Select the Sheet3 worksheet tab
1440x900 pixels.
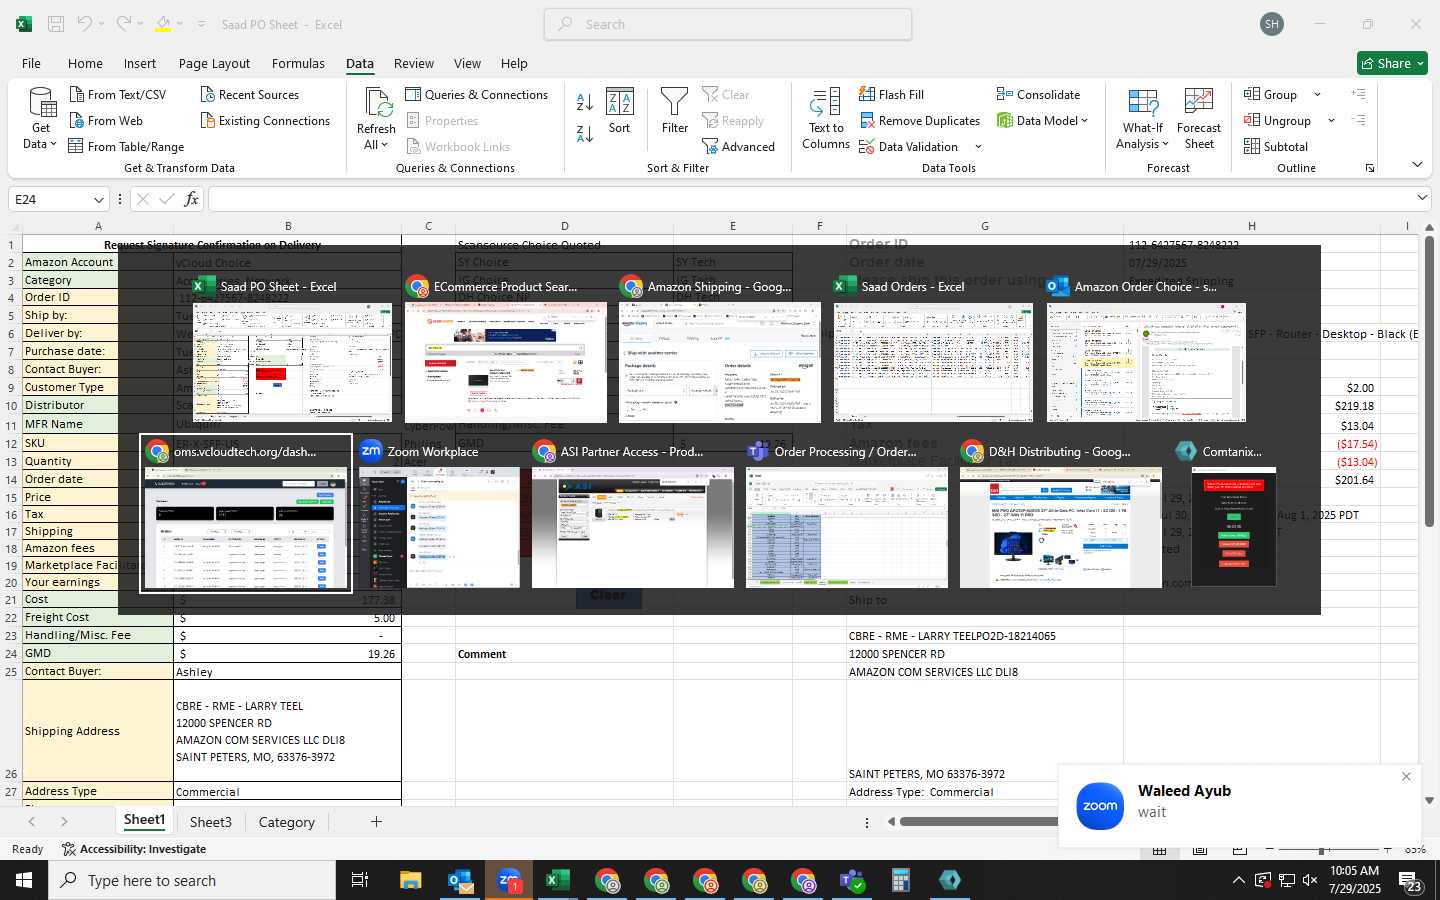tap(211, 822)
